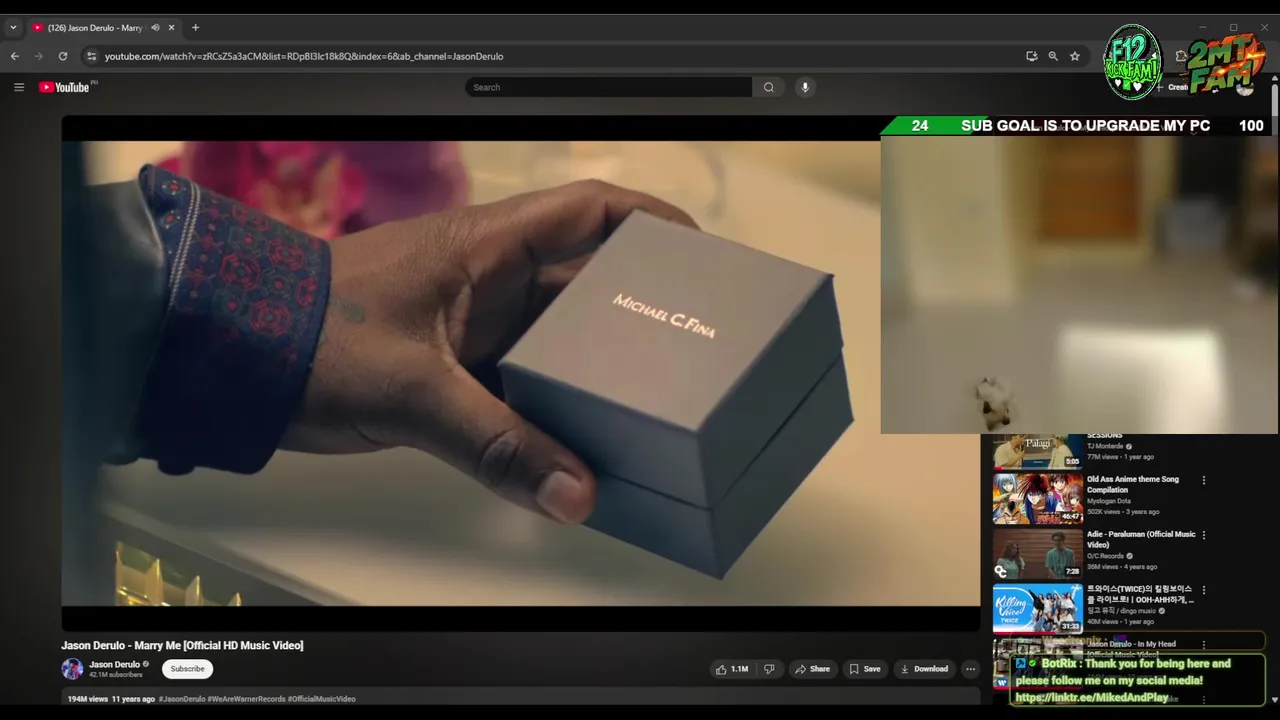The image size is (1280, 720).
Task: Click the video title Marry Me text
Action: coord(182,646)
